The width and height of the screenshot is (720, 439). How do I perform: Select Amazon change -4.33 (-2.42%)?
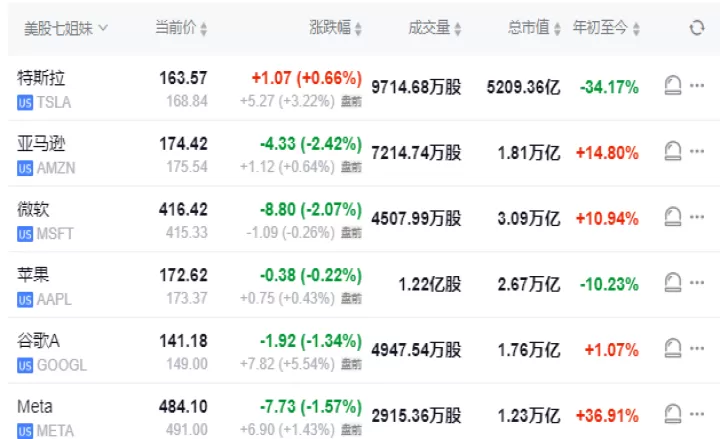311,143
